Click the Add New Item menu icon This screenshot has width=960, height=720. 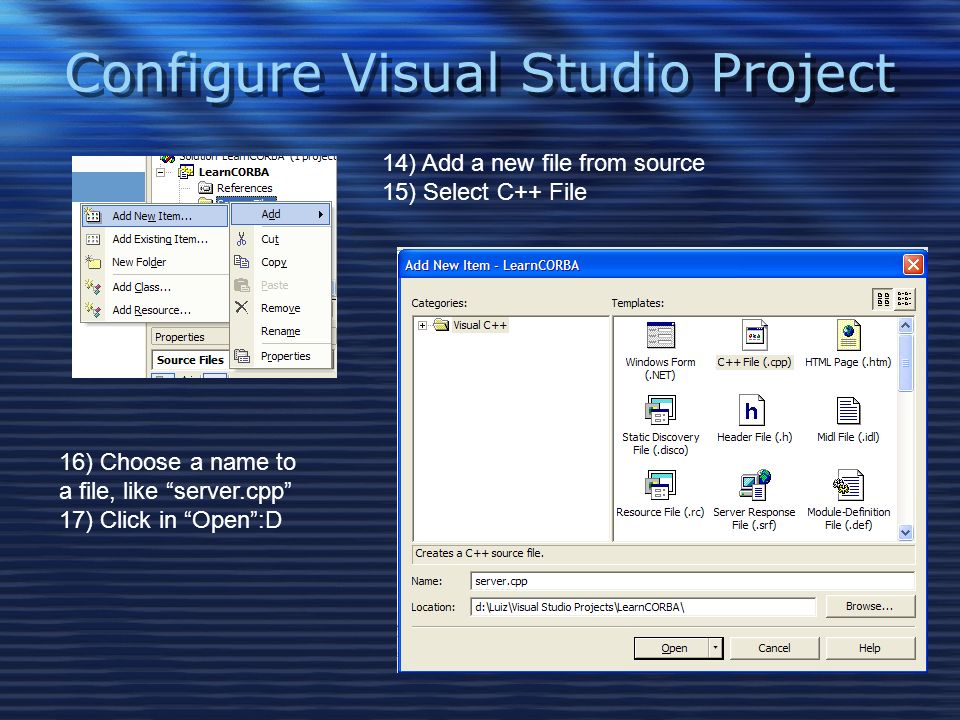pos(92,216)
